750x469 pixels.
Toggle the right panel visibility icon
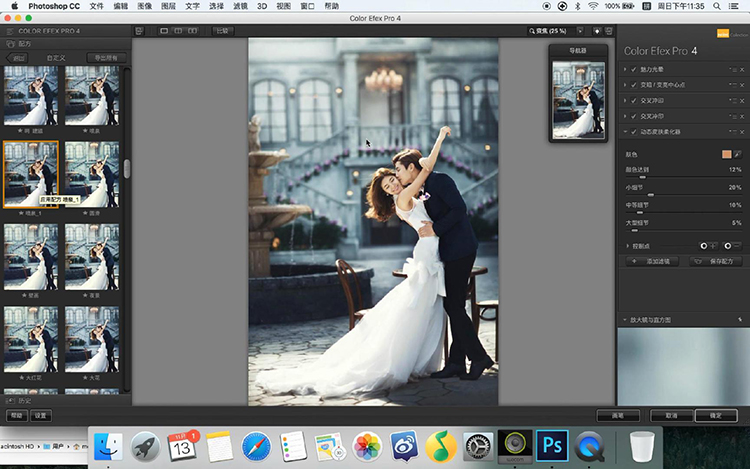pyautogui.click(x=608, y=31)
